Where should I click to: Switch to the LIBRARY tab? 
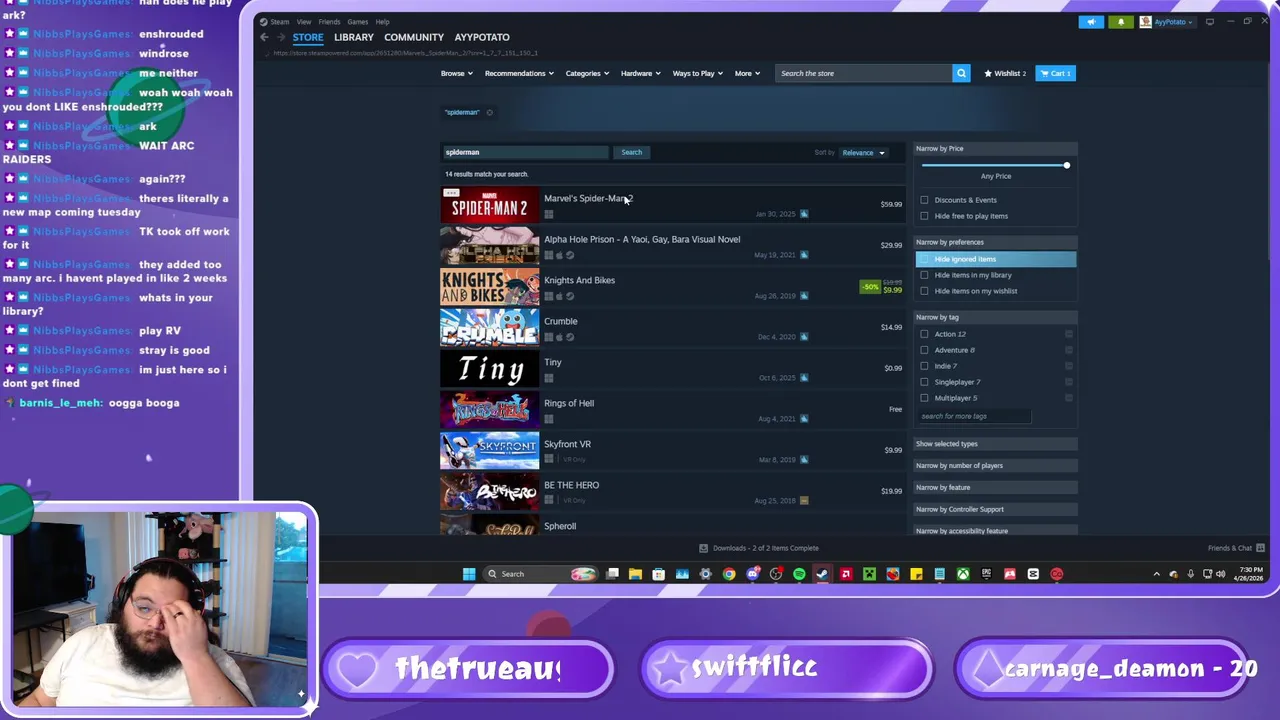pyautogui.click(x=353, y=37)
